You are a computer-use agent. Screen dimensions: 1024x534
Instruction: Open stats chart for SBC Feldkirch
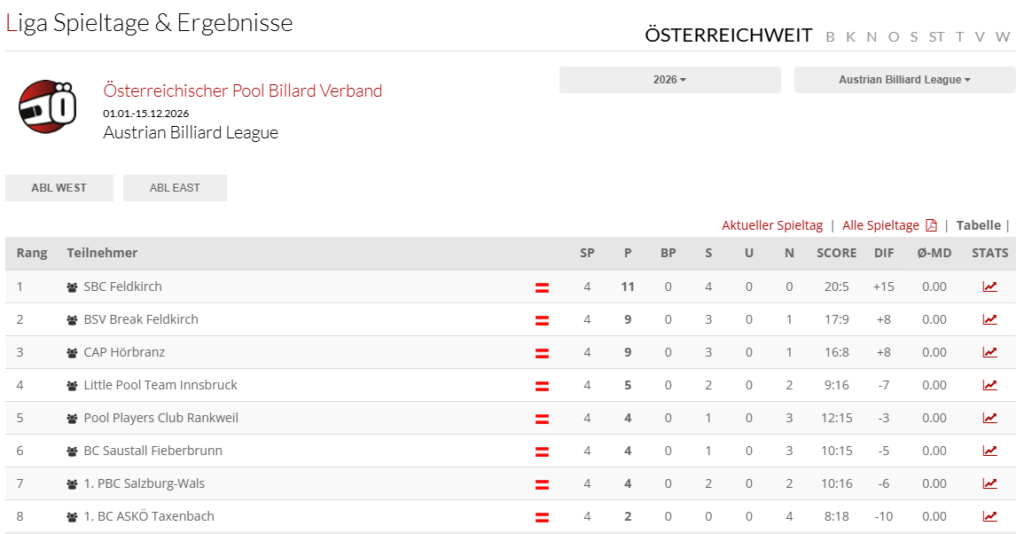pyautogui.click(x=989, y=287)
